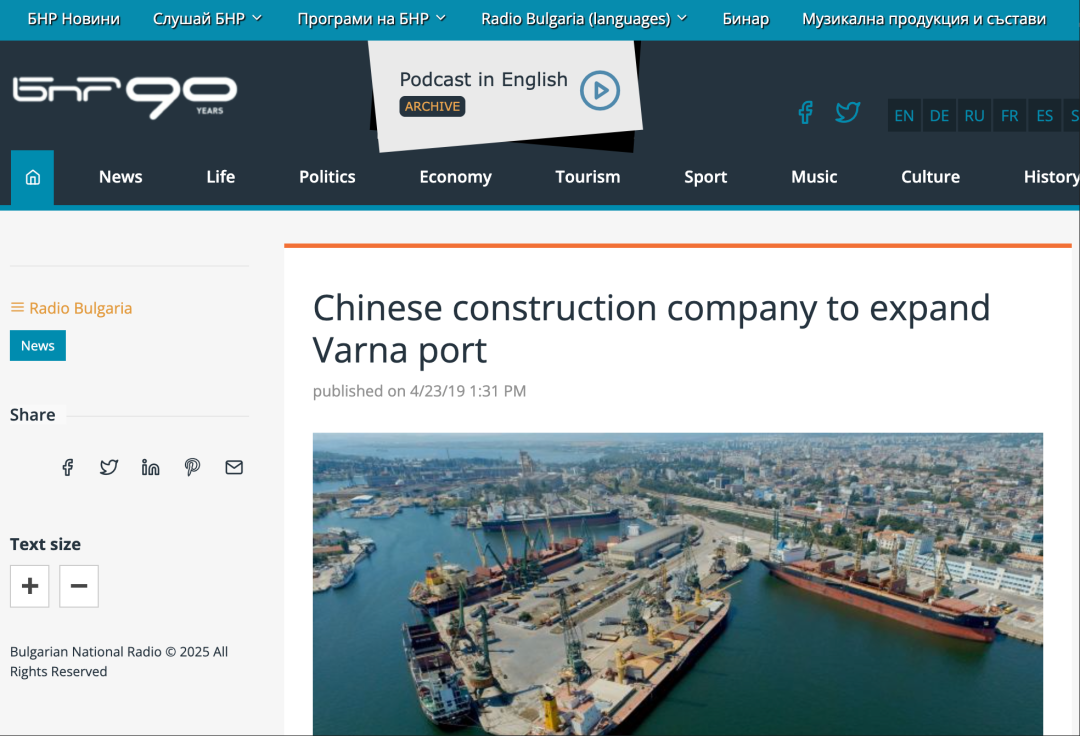Viewport: 1080px width, 736px height.
Task: Expand the Слушай БНР dropdown
Action: tap(207, 19)
